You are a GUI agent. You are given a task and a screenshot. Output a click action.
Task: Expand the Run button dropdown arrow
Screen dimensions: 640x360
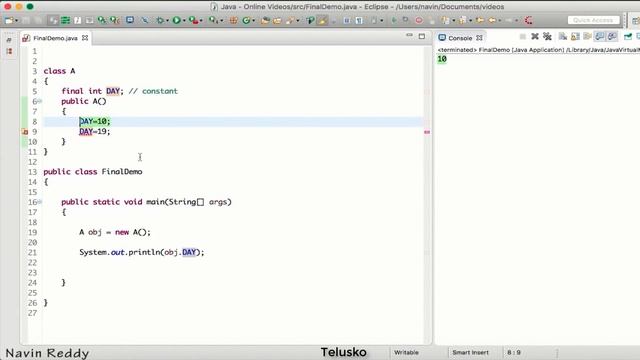184,20
